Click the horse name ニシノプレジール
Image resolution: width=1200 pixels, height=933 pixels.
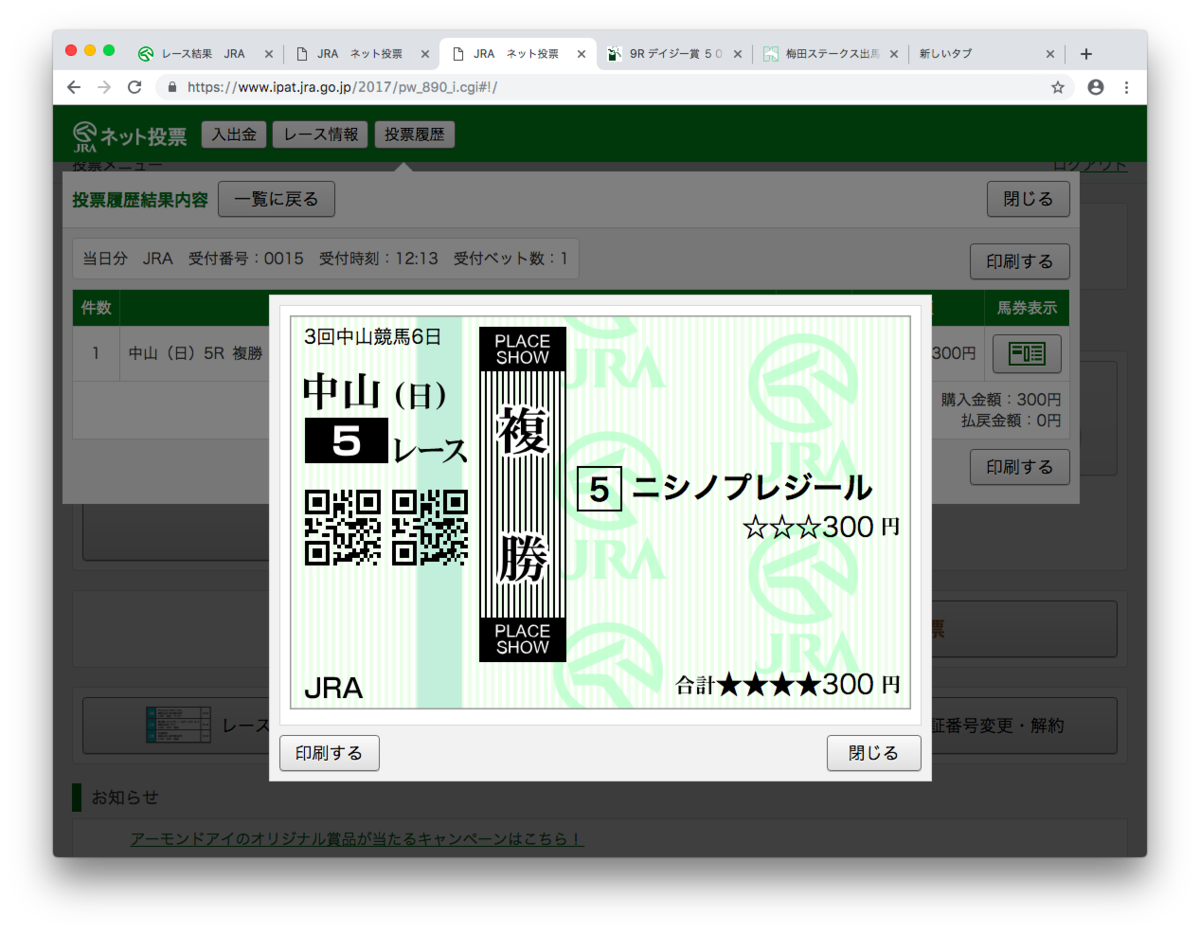753,488
